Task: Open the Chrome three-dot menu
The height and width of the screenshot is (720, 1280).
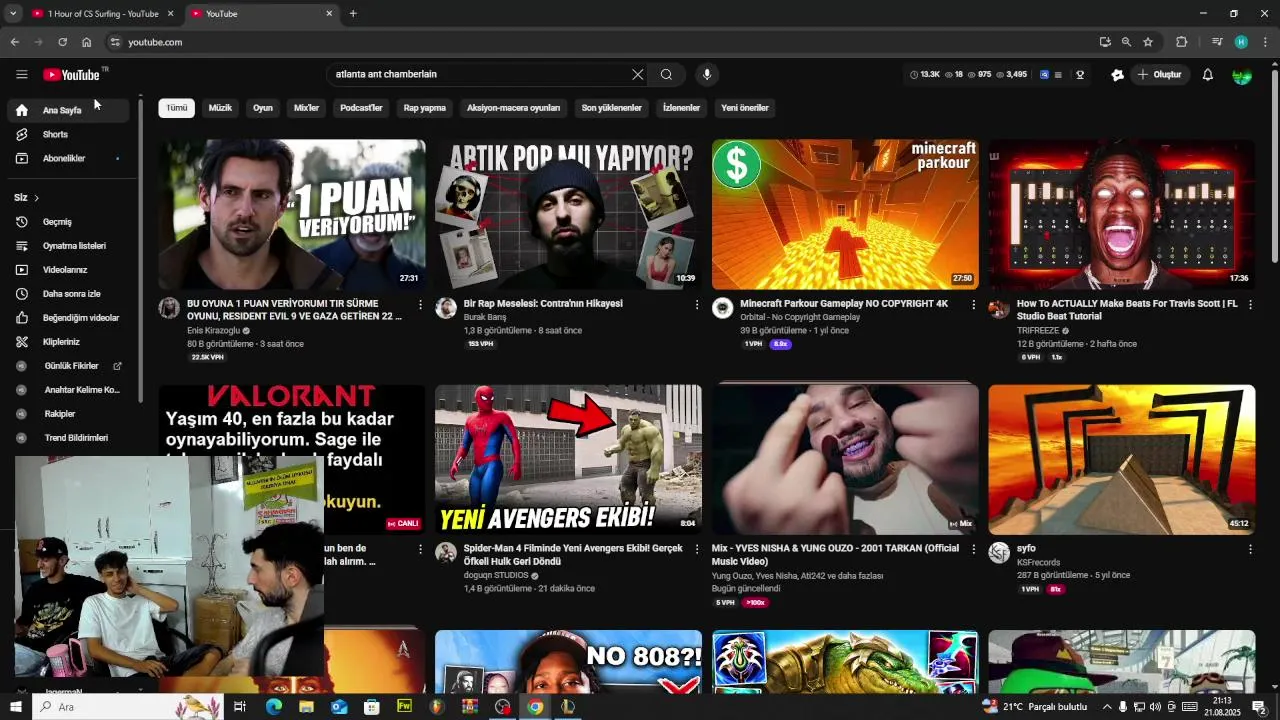Action: coord(1265,42)
